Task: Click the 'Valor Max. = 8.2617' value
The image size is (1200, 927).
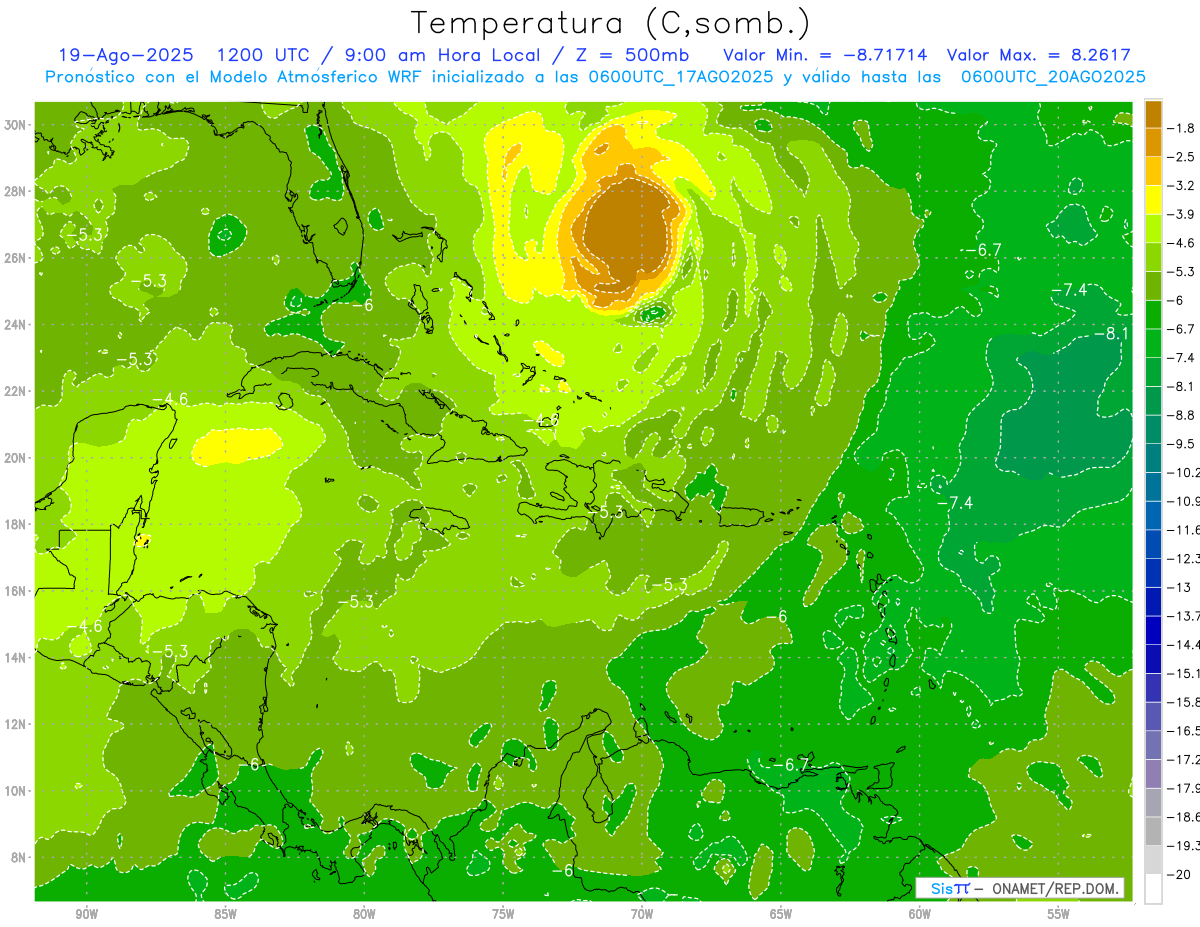Action: 1038,55
